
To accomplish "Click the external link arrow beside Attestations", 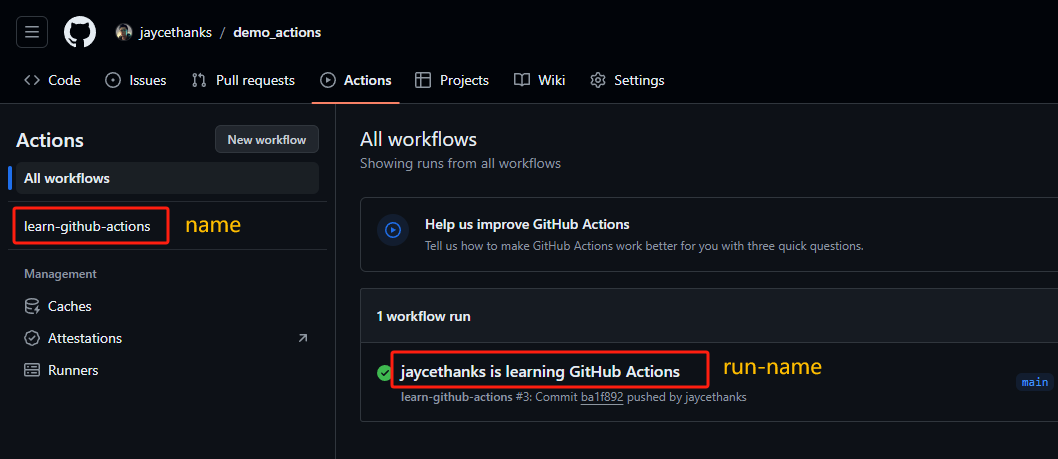I will click(x=303, y=338).
